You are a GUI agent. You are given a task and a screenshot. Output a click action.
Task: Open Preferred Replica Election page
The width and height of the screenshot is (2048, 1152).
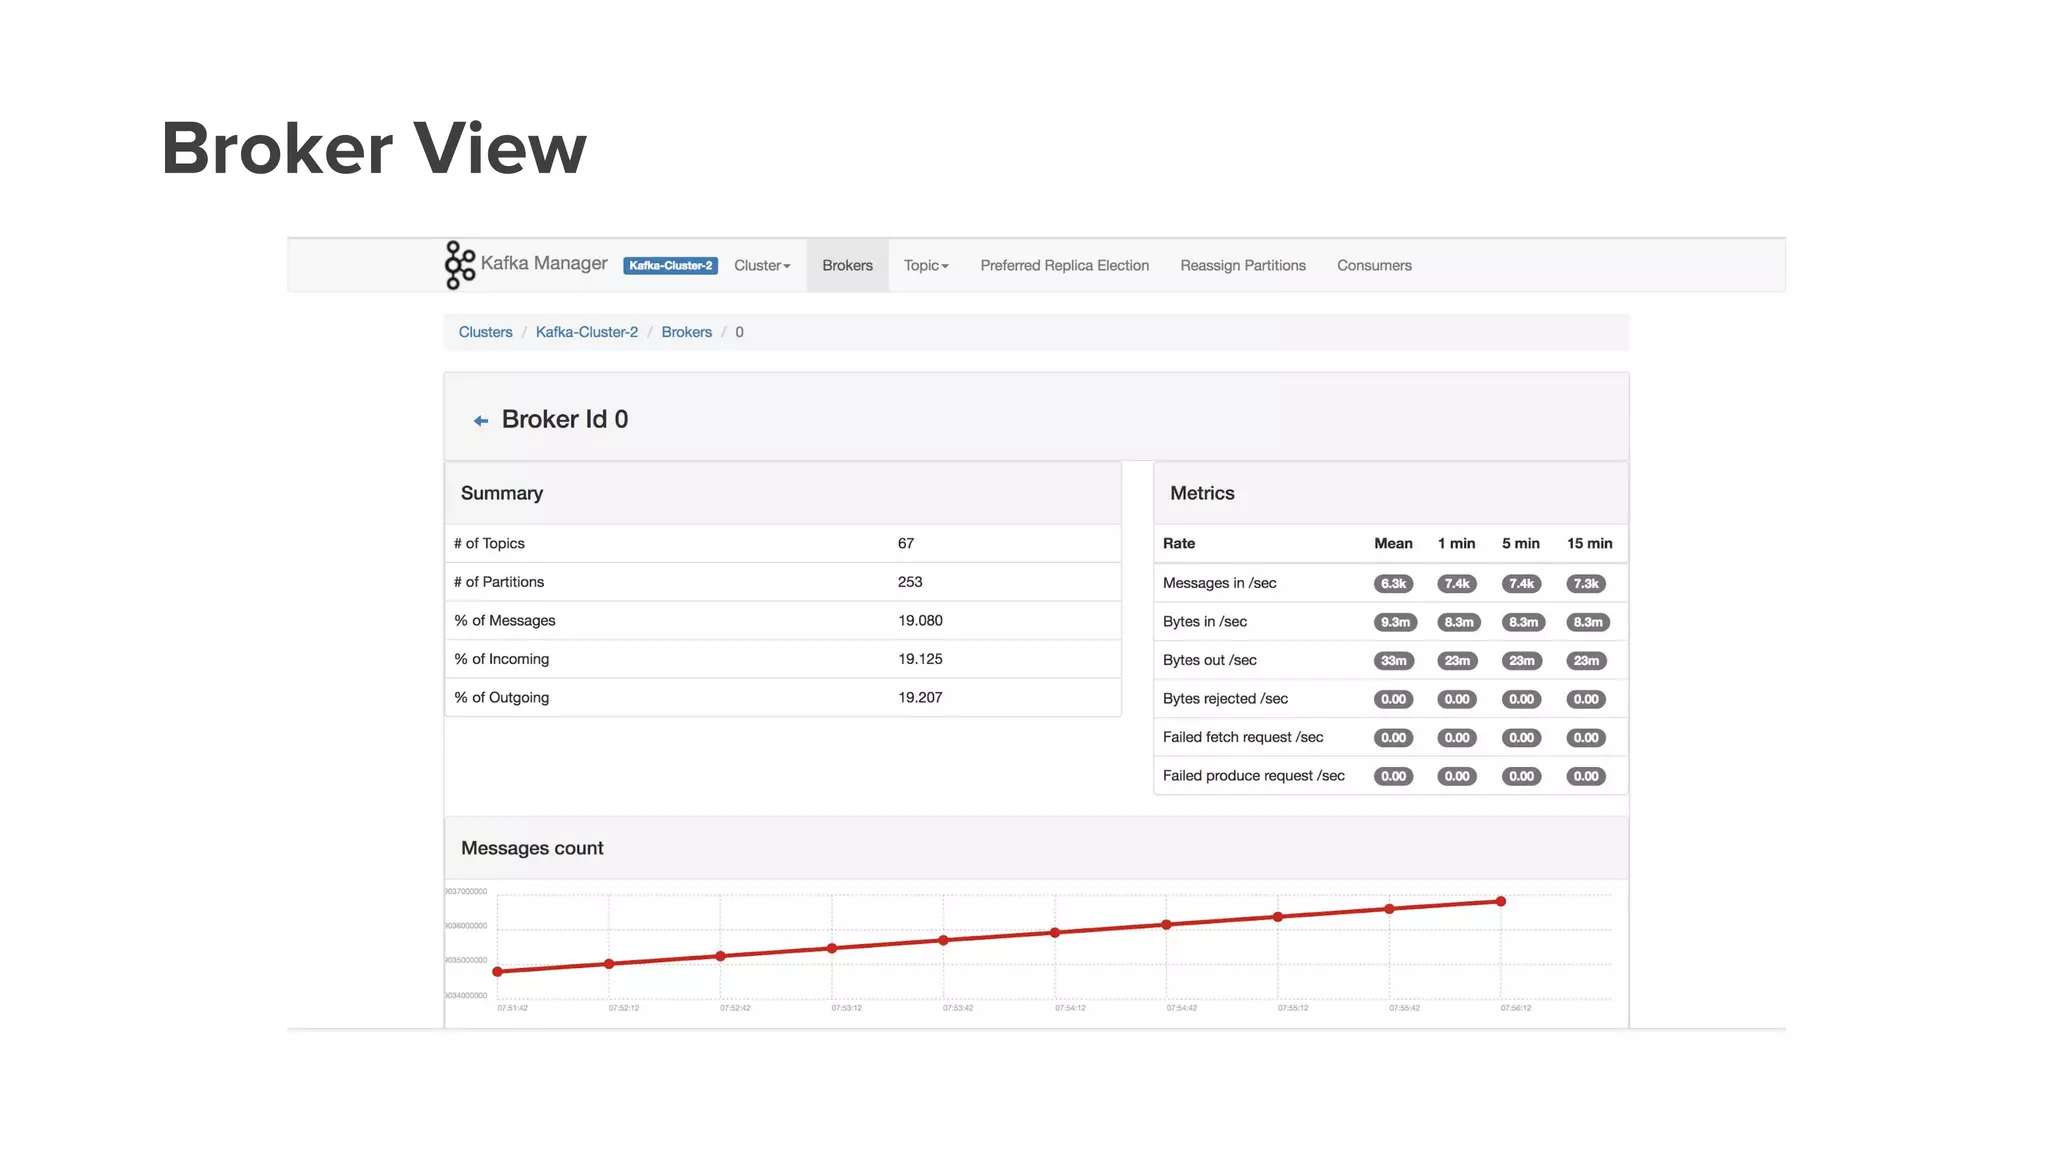[x=1064, y=266]
